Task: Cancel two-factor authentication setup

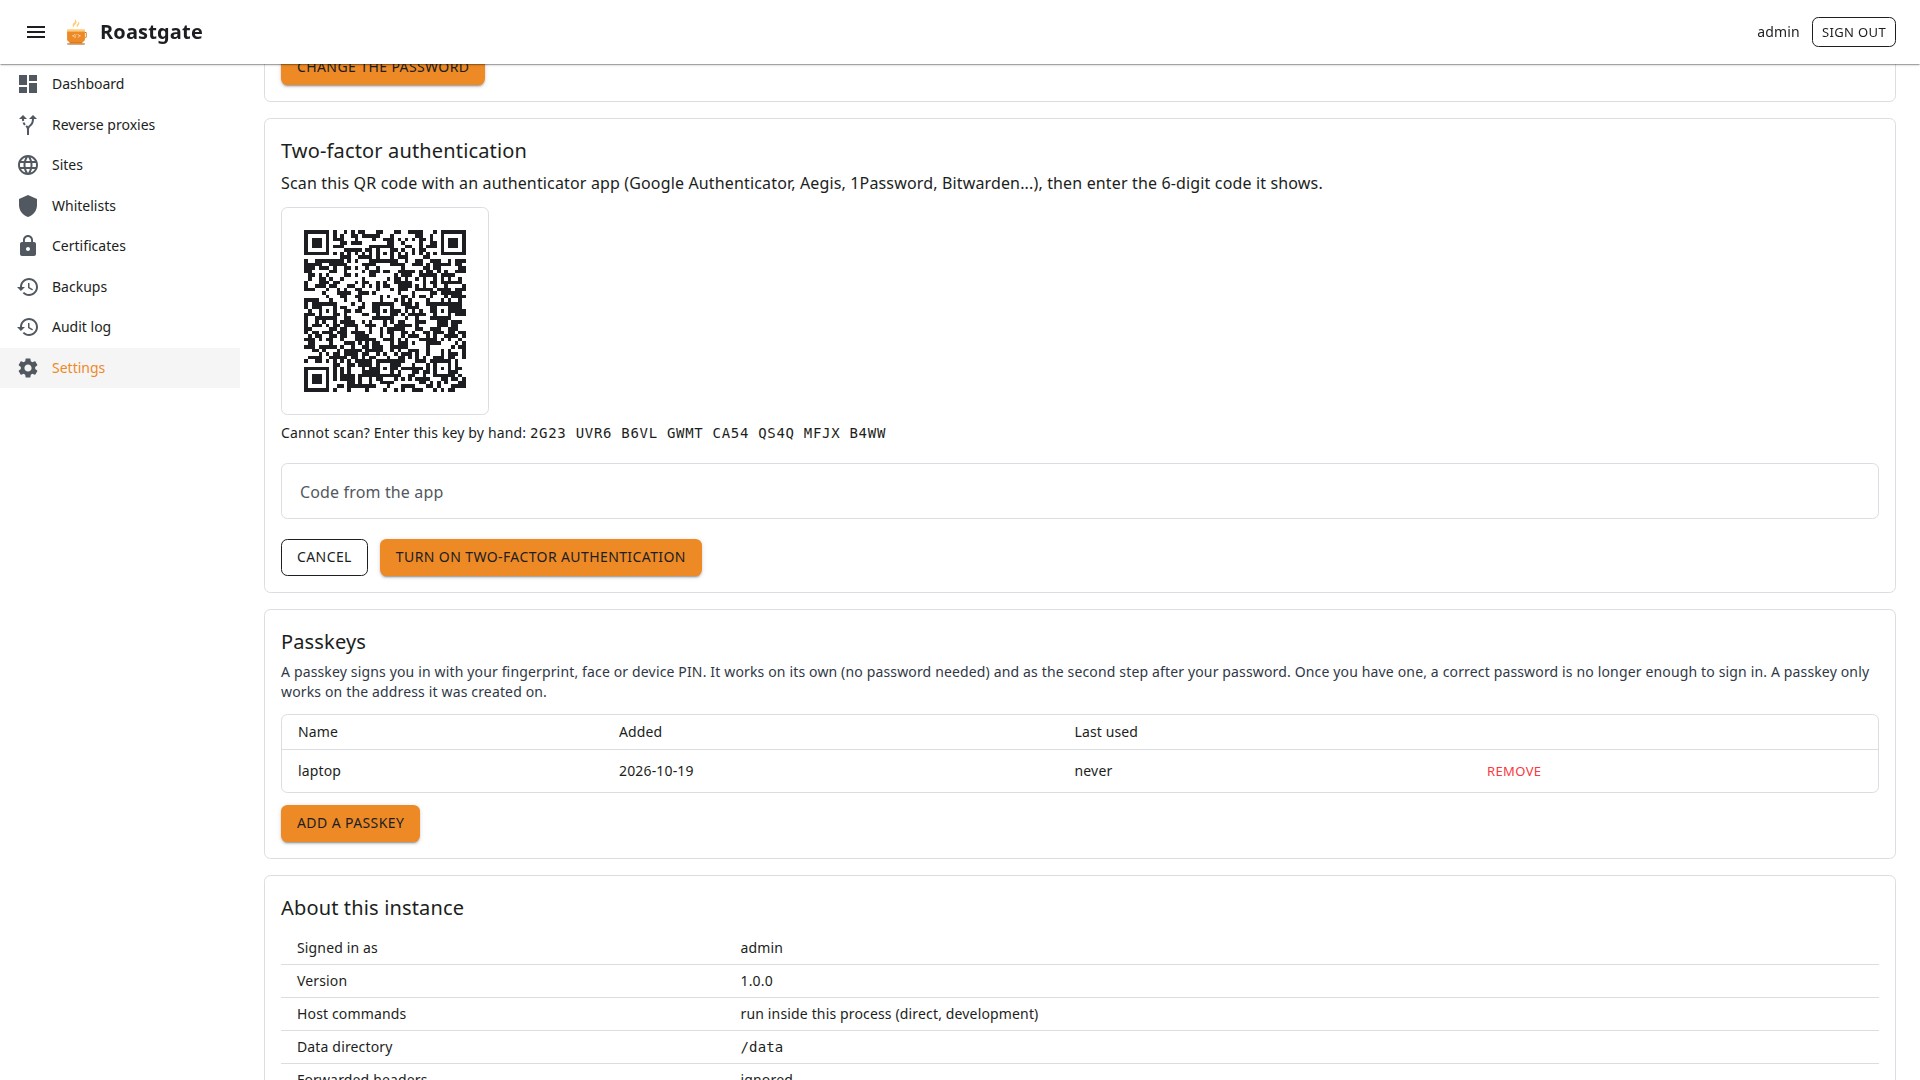Action: point(324,557)
